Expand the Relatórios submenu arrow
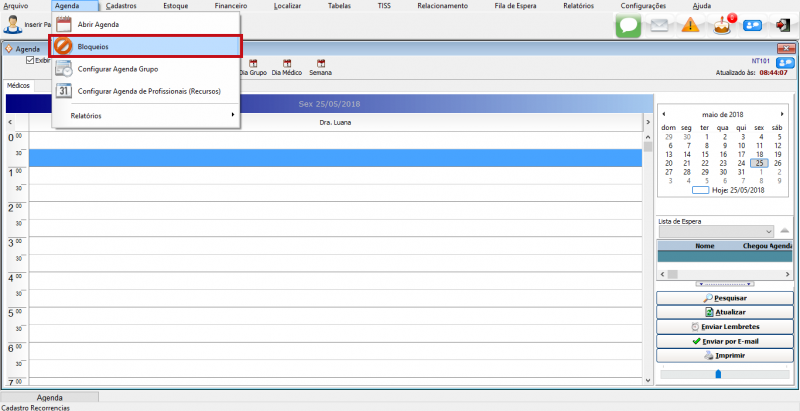 [233, 115]
